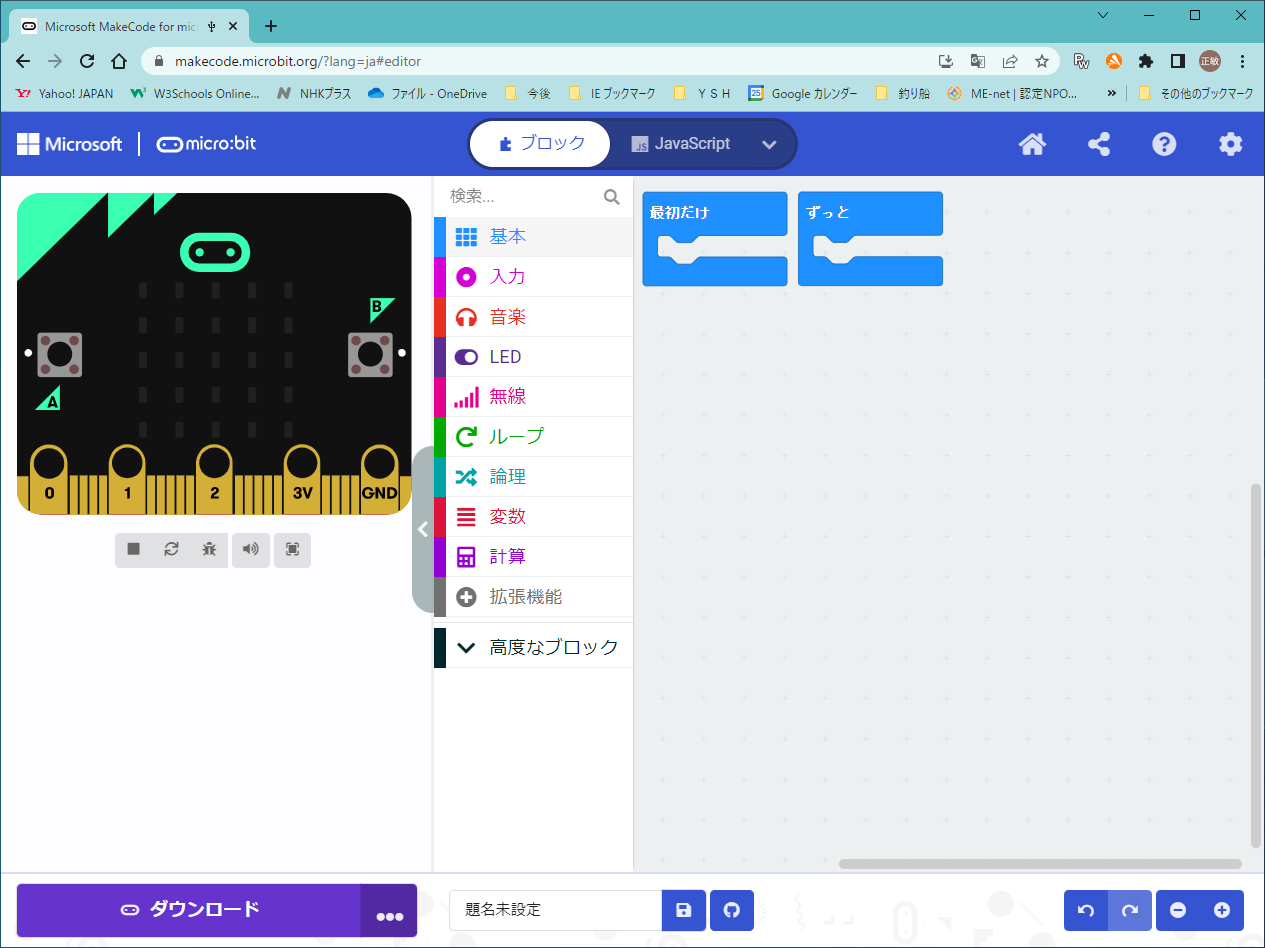Show hidden bookmarks with » chevron

(1111, 93)
